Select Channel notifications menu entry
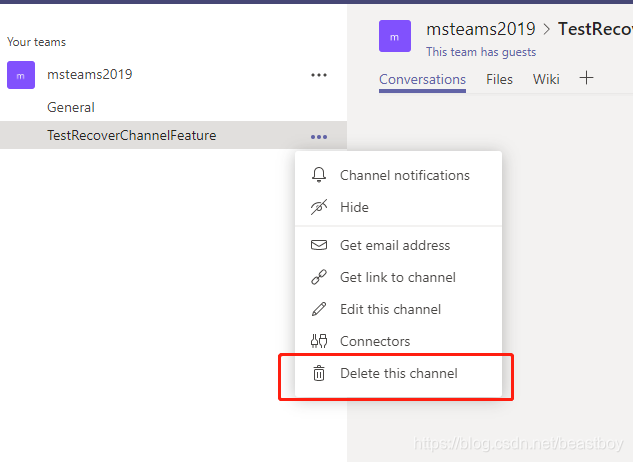The height and width of the screenshot is (462, 633). tap(398, 175)
